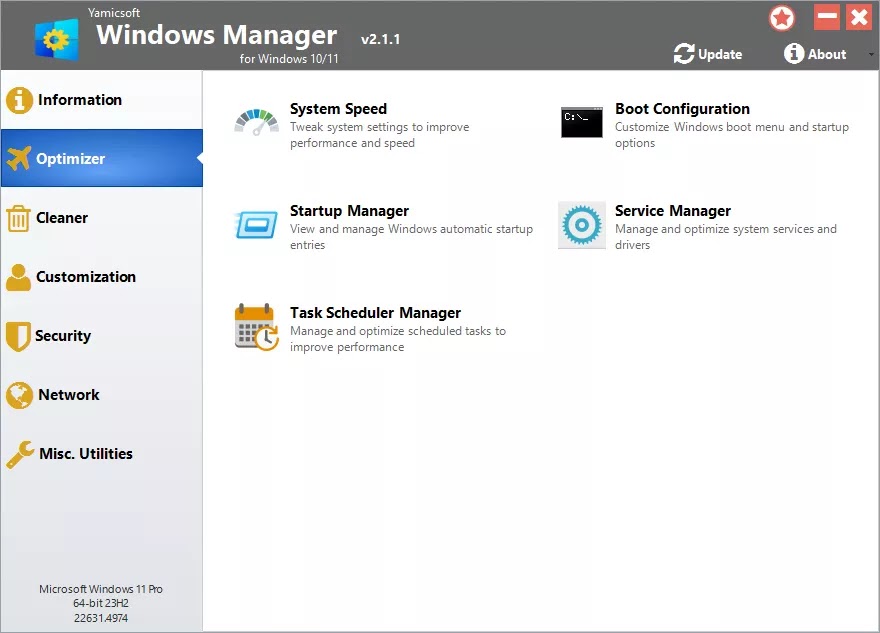Select the System Speed gauge icon

(255, 120)
